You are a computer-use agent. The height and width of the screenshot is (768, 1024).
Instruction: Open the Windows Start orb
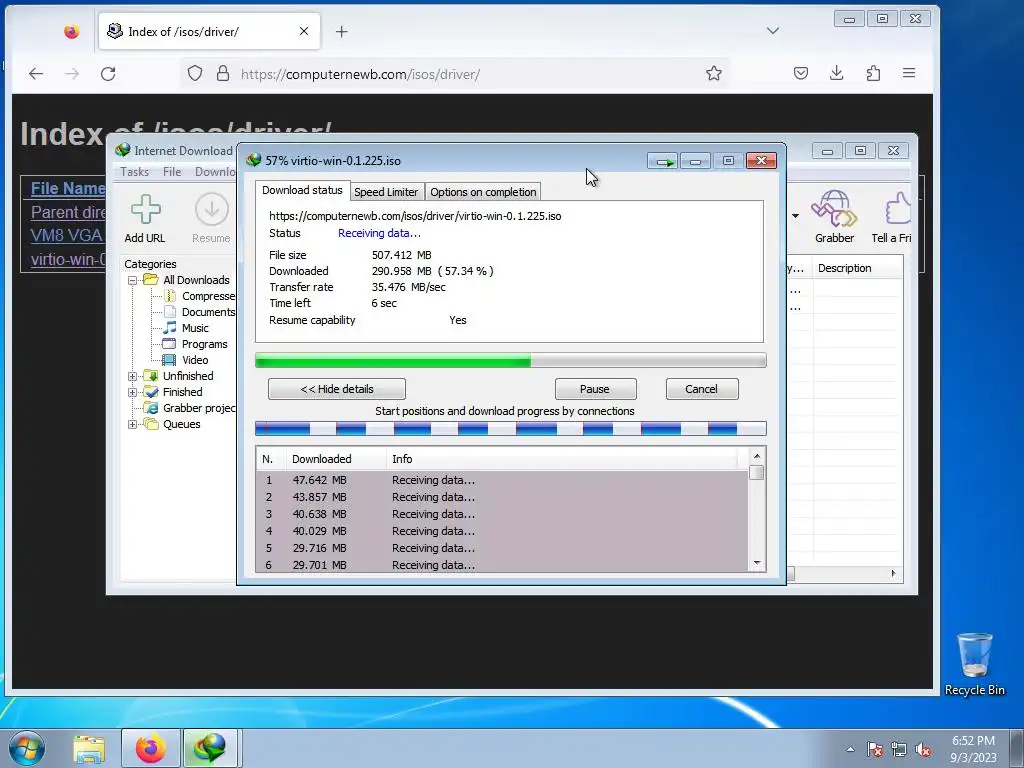[x=27, y=748]
